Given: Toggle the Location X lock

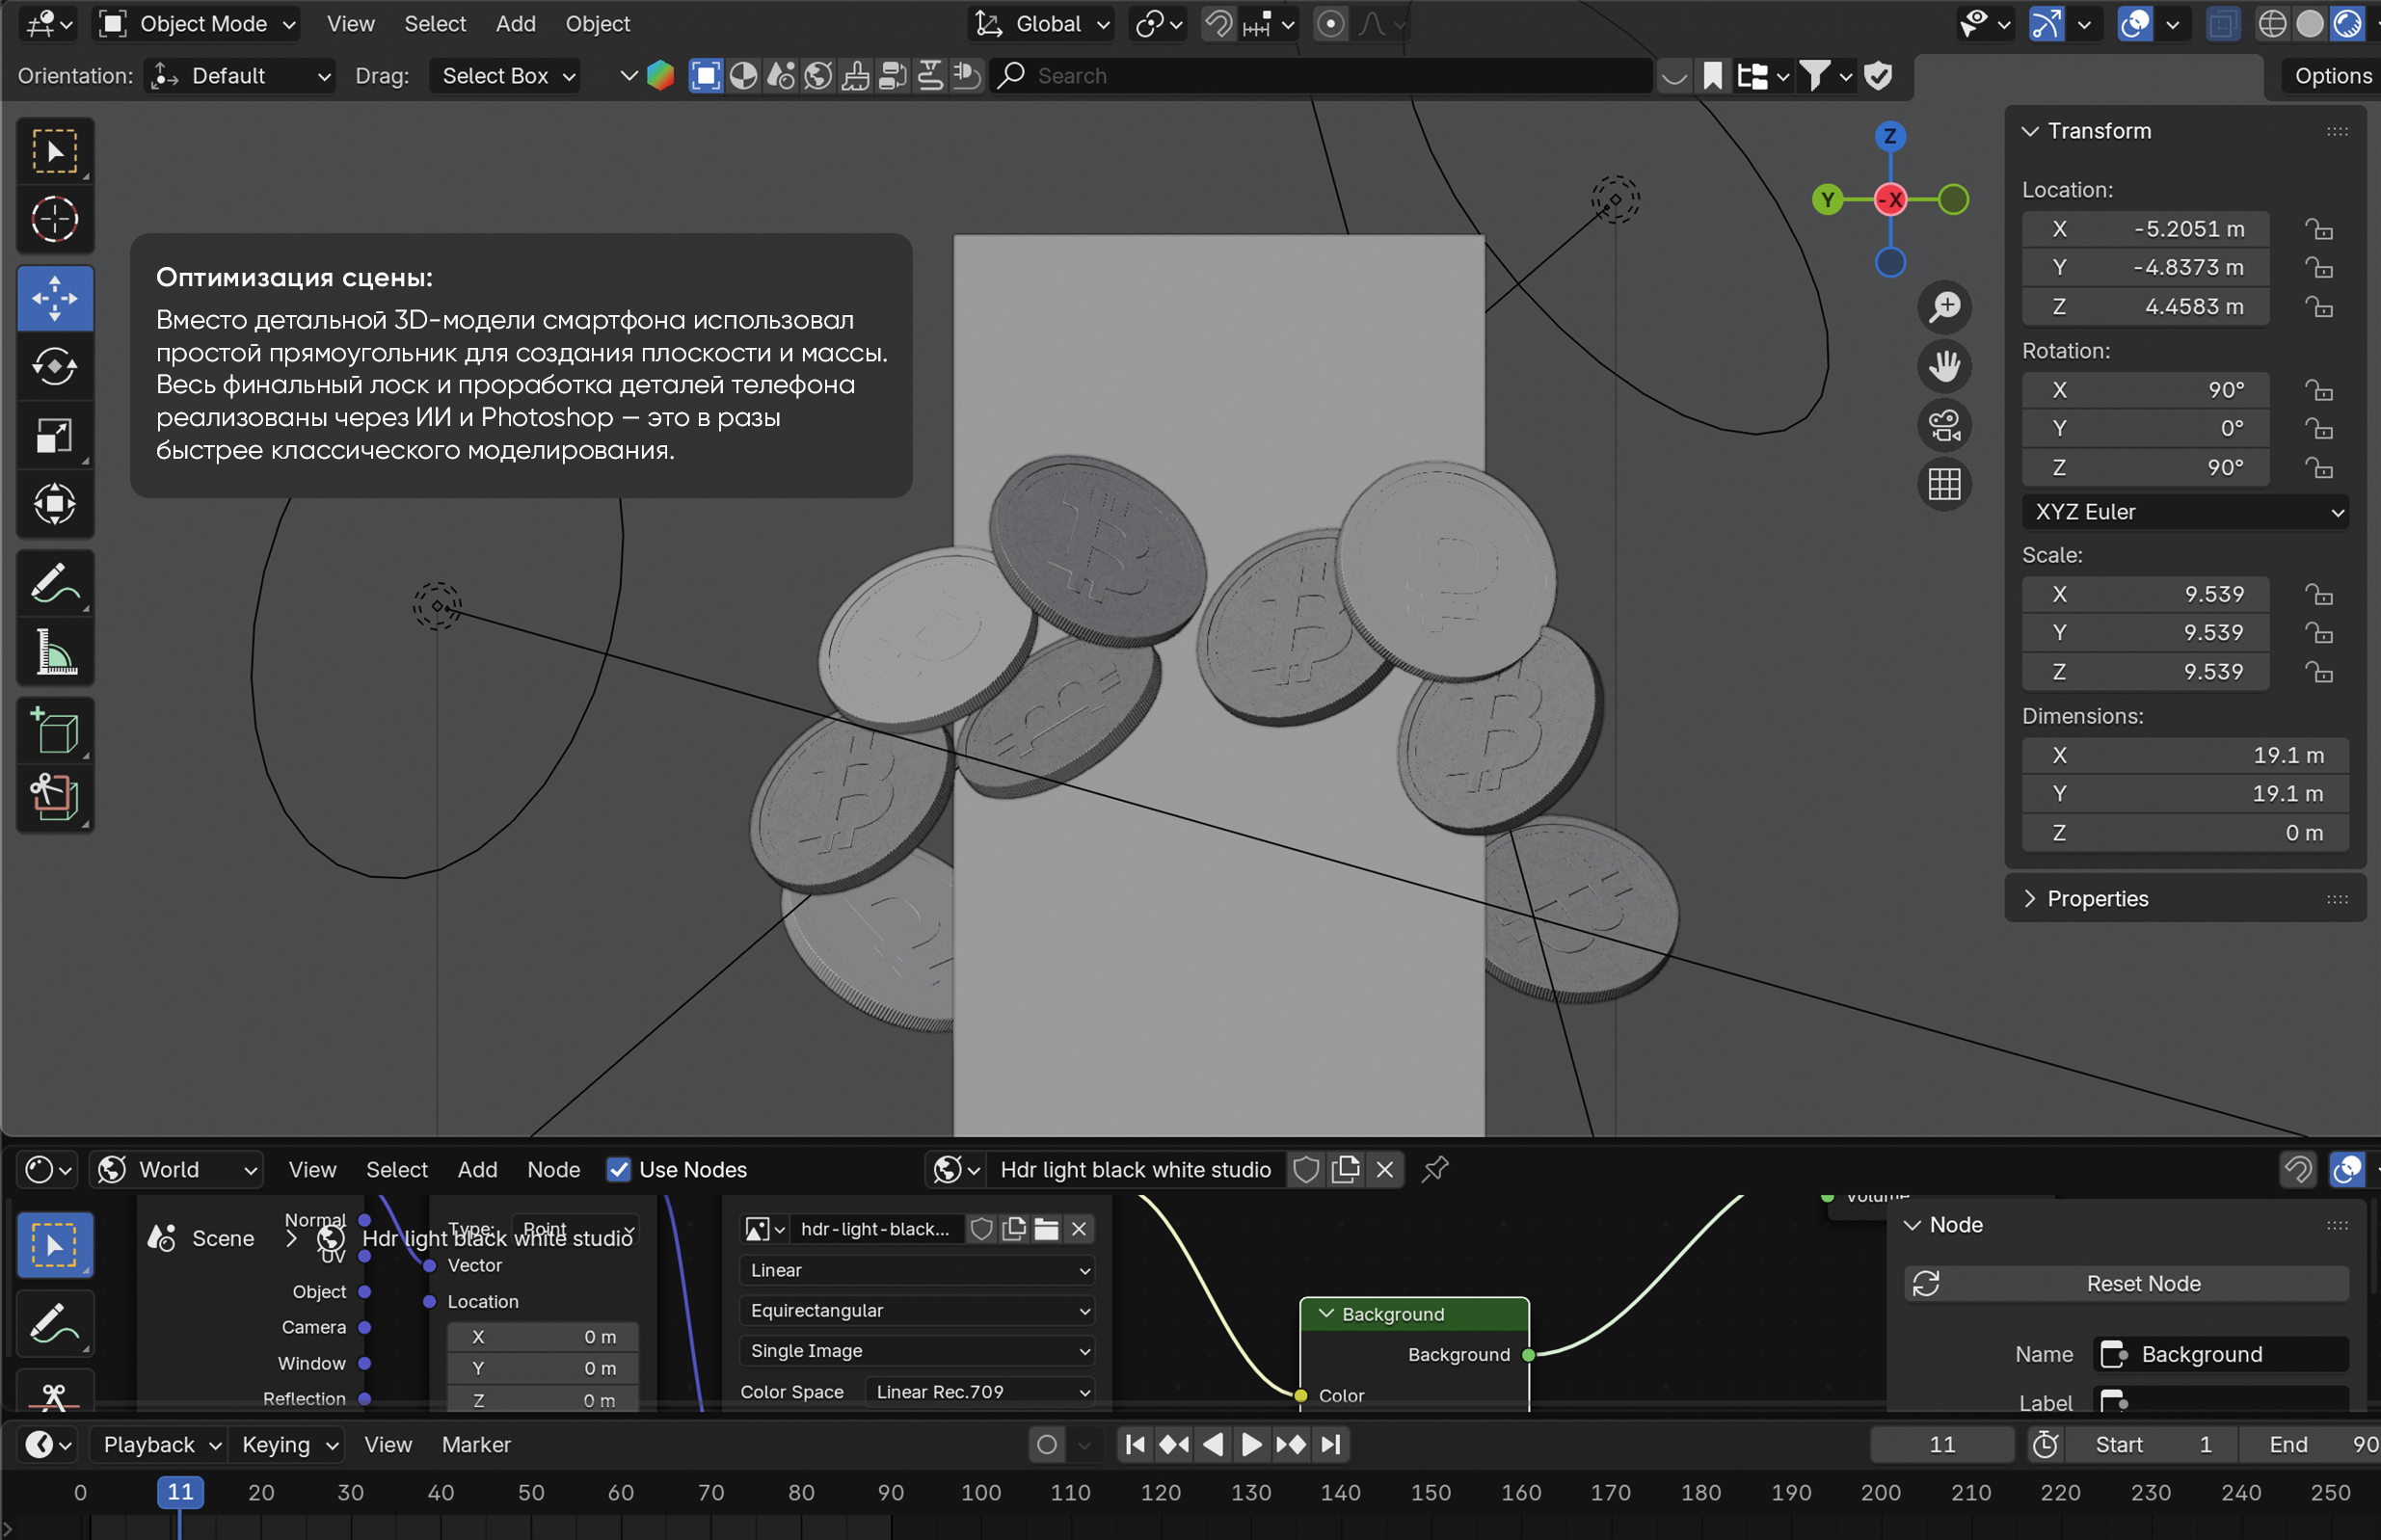Looking at the screenshot, I should coord(2319,229).
